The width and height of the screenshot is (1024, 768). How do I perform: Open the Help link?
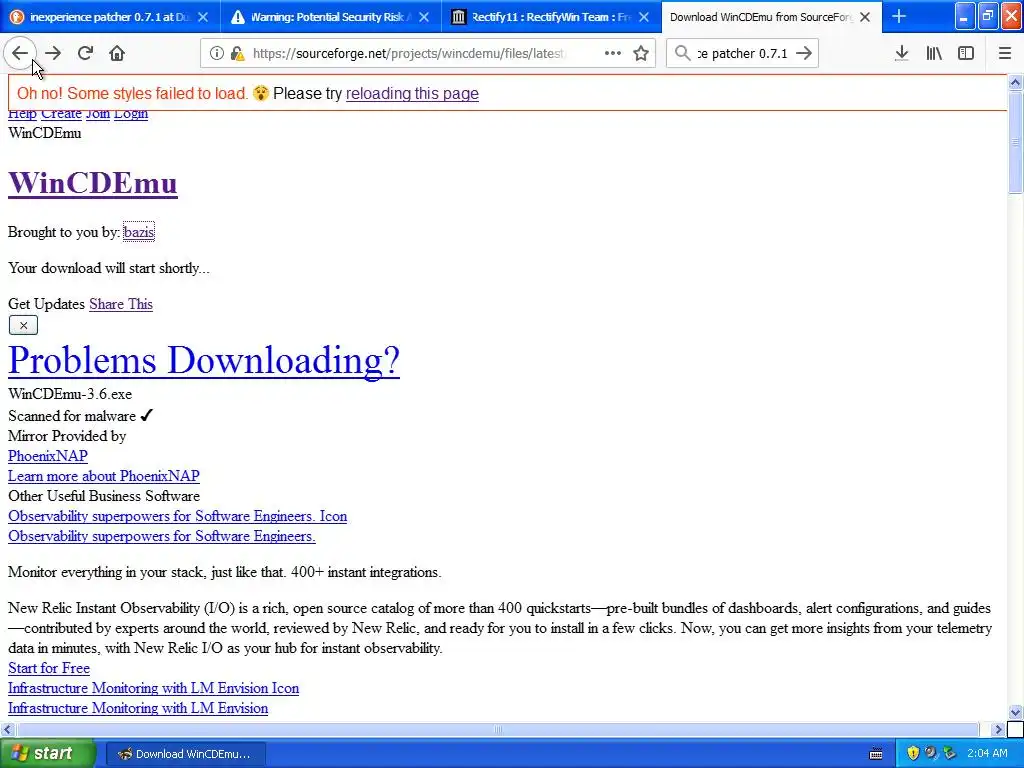(22, 114)
